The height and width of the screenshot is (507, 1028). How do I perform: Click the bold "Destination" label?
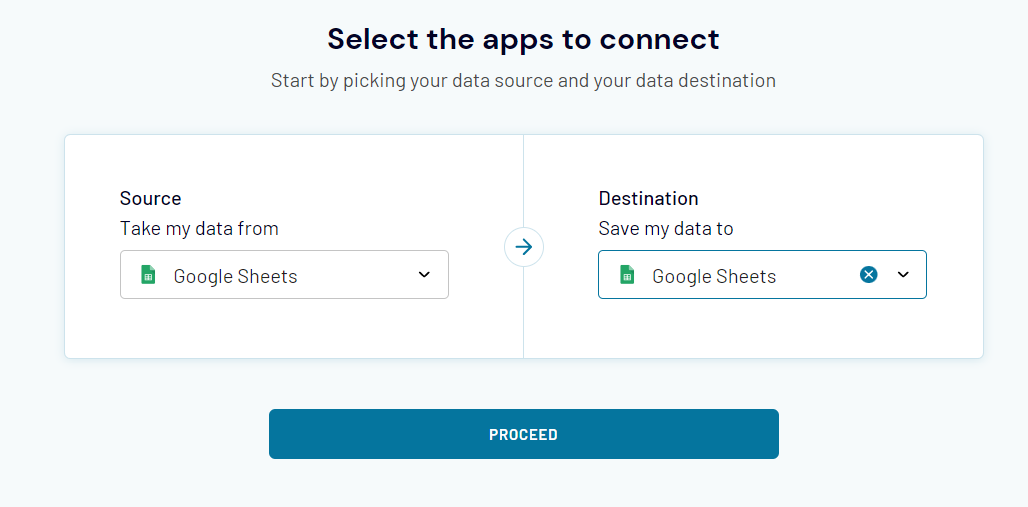coord(648,198)
